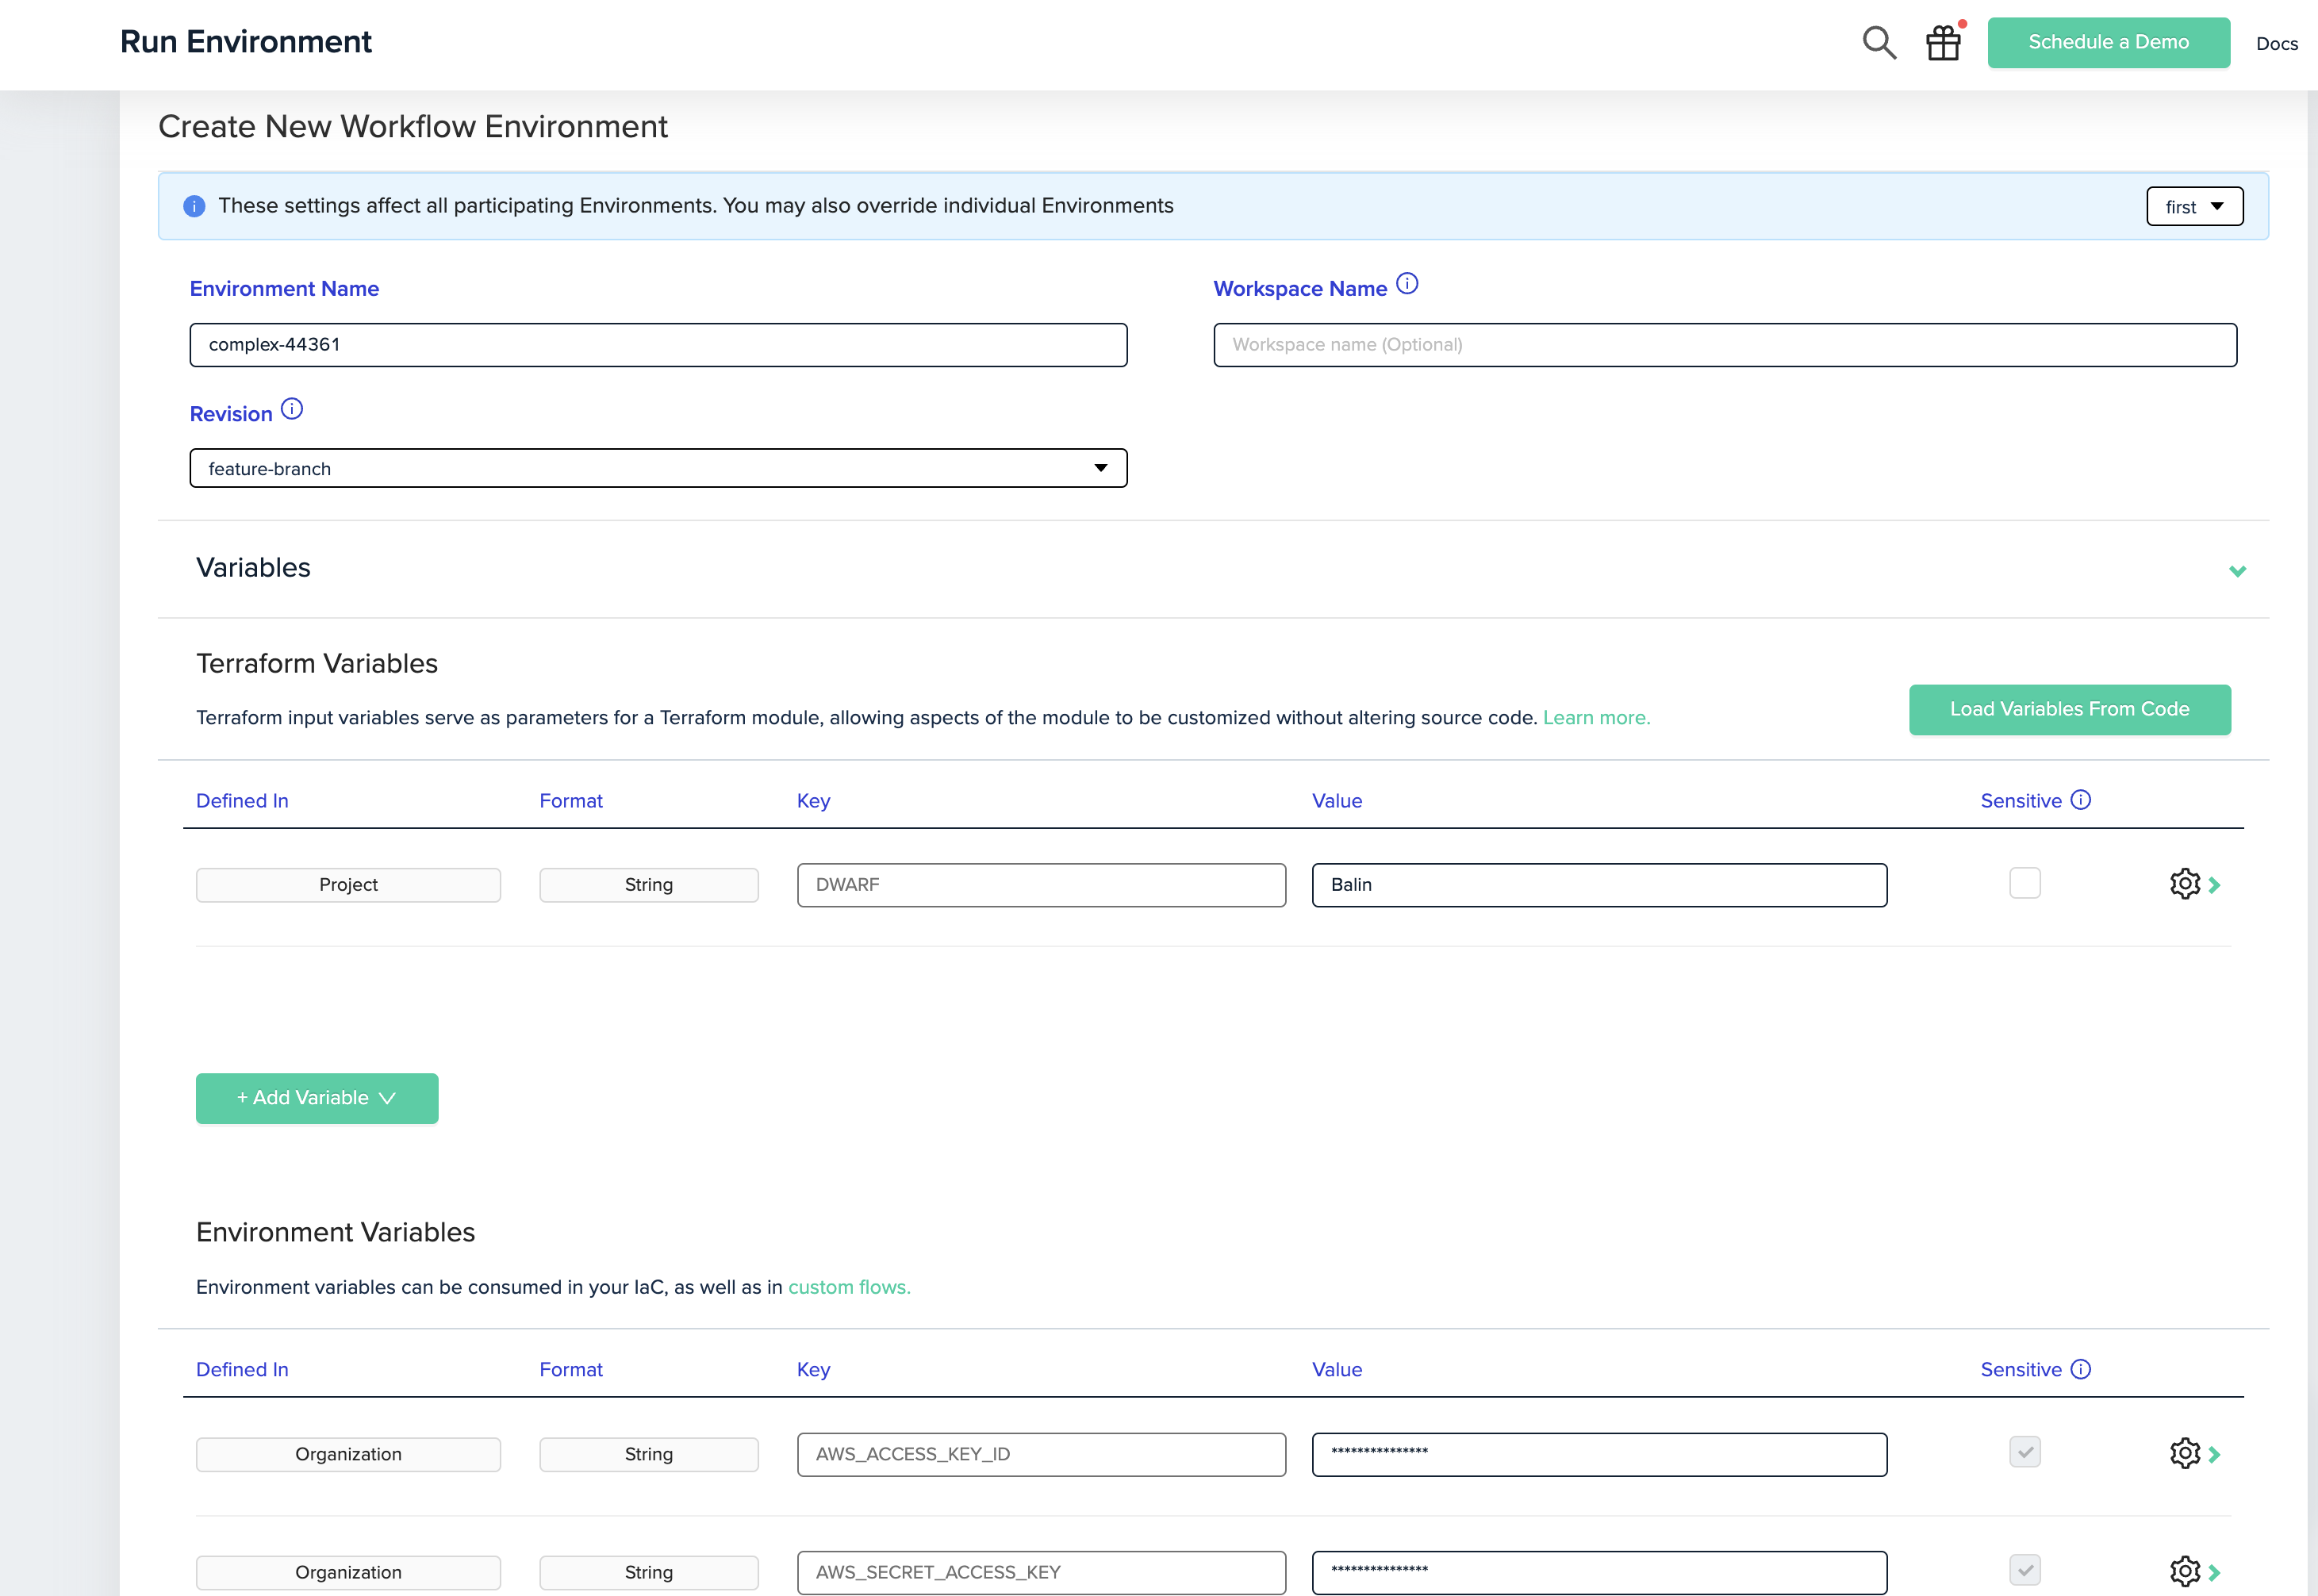
Task: Open the AWS_SECRET_ACCESS_KEY gear settings icon
Action: click(x=2184, y=1571)
